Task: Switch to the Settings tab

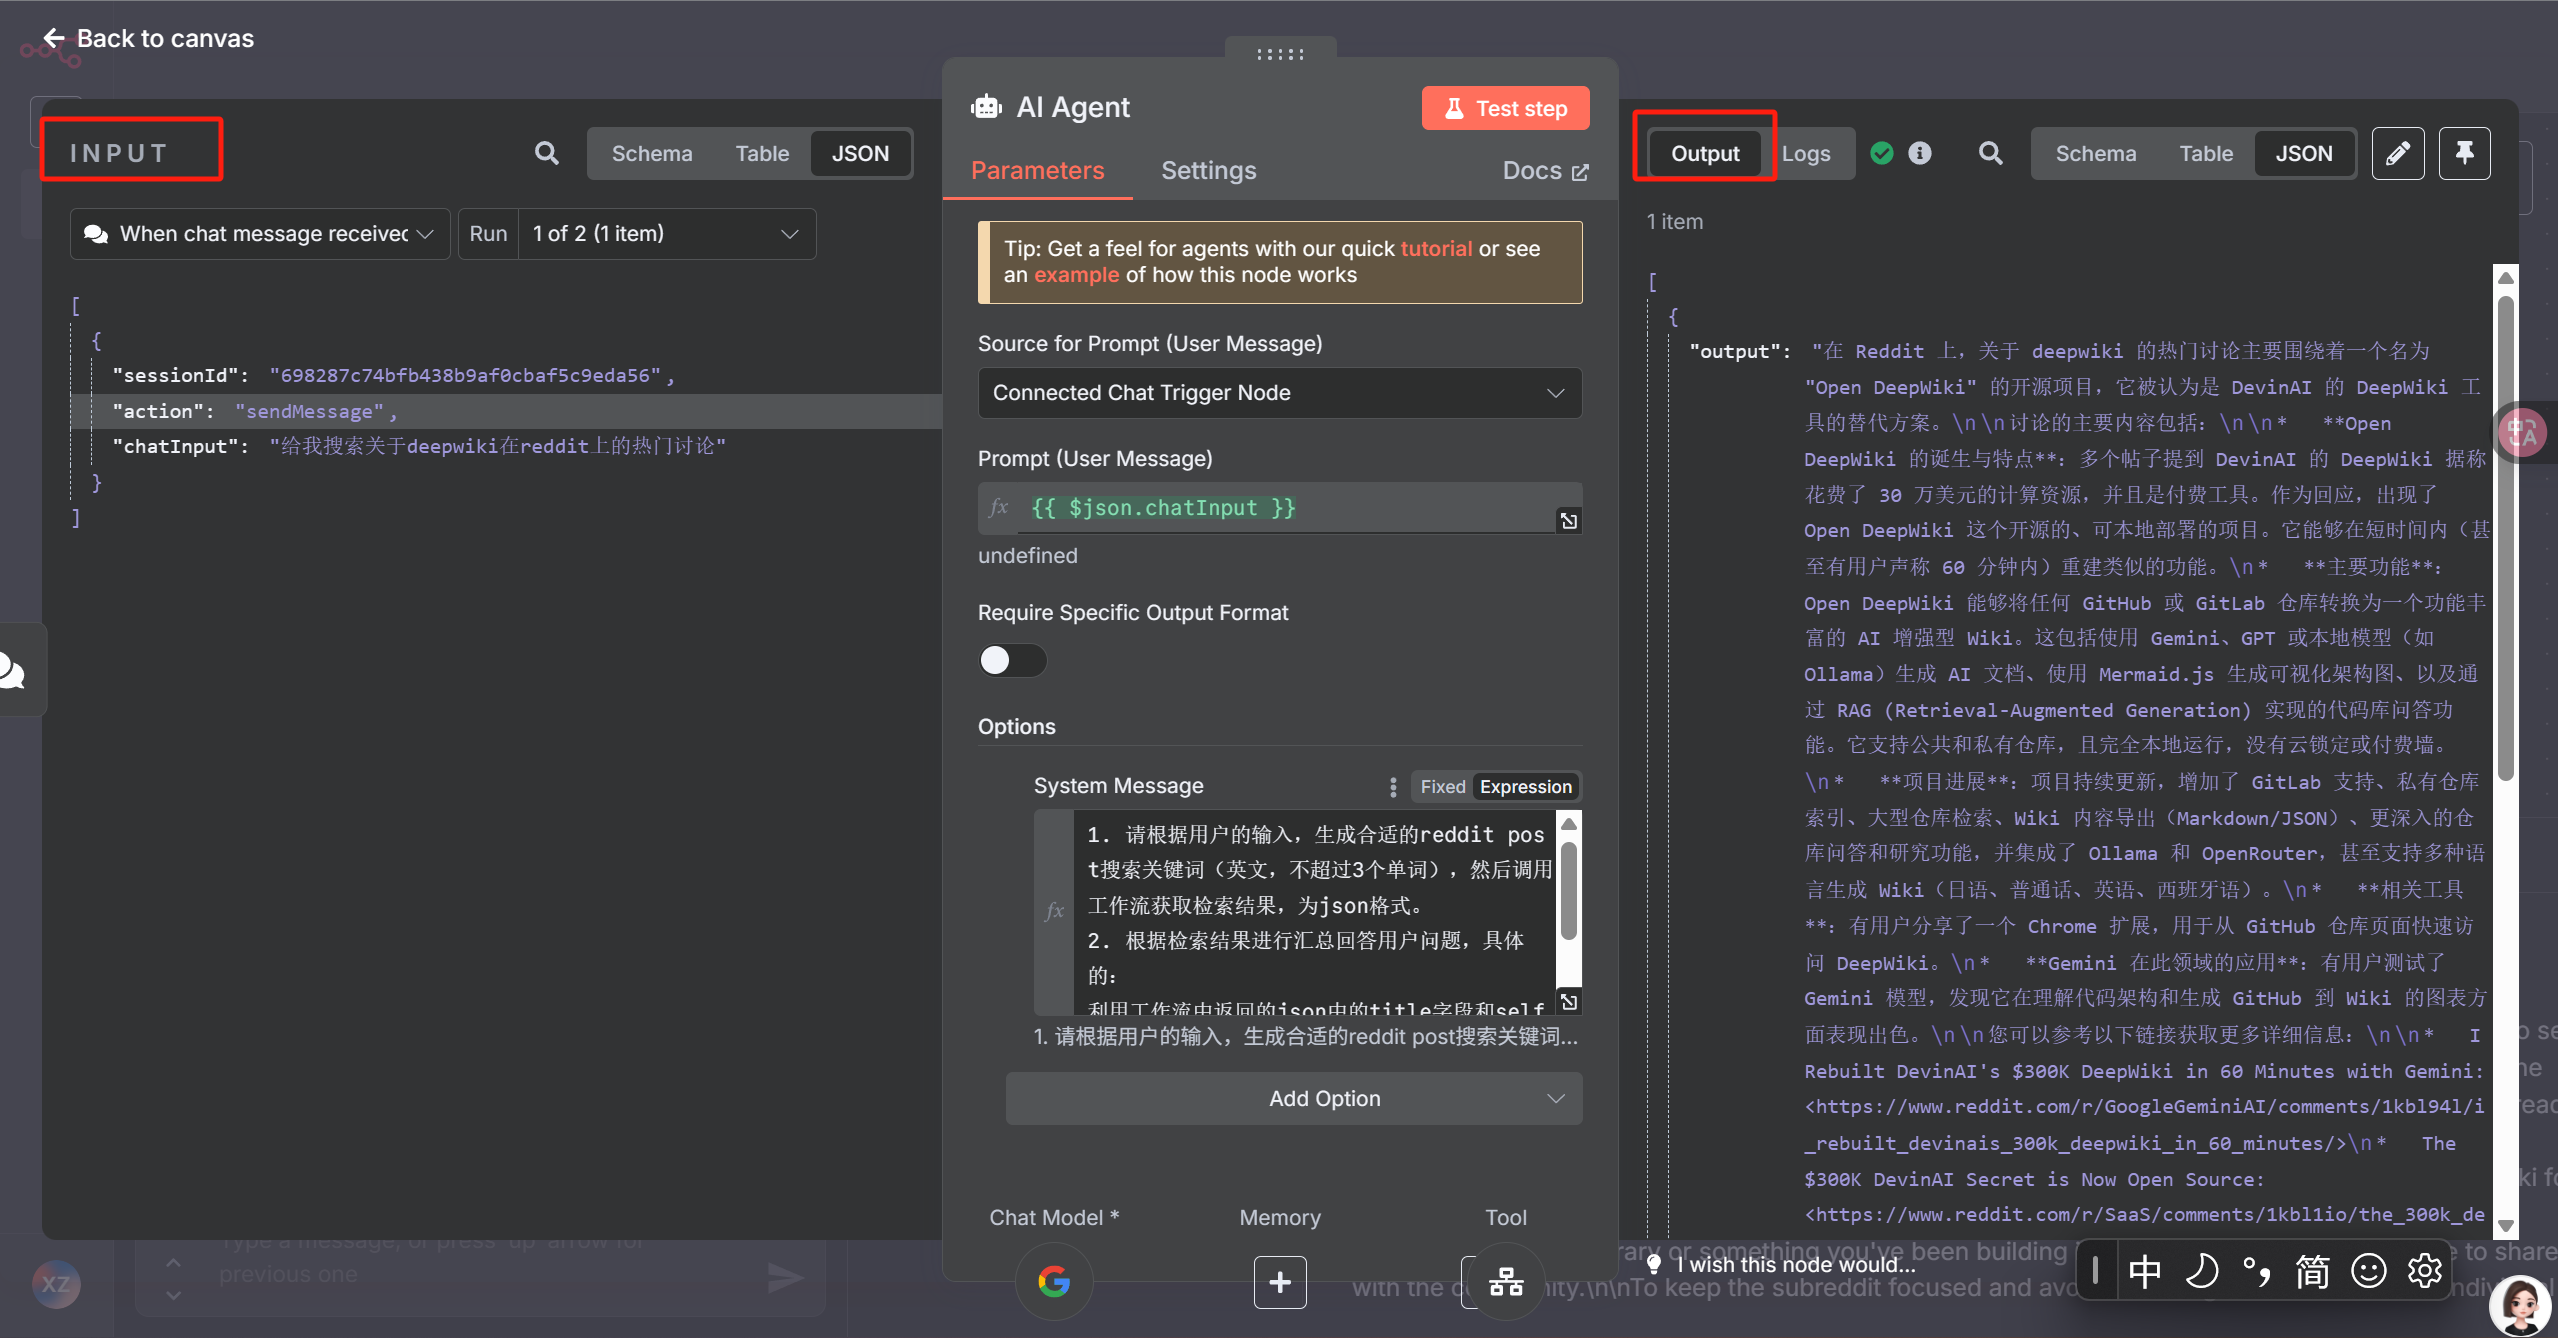Action: coord(1208,171)
